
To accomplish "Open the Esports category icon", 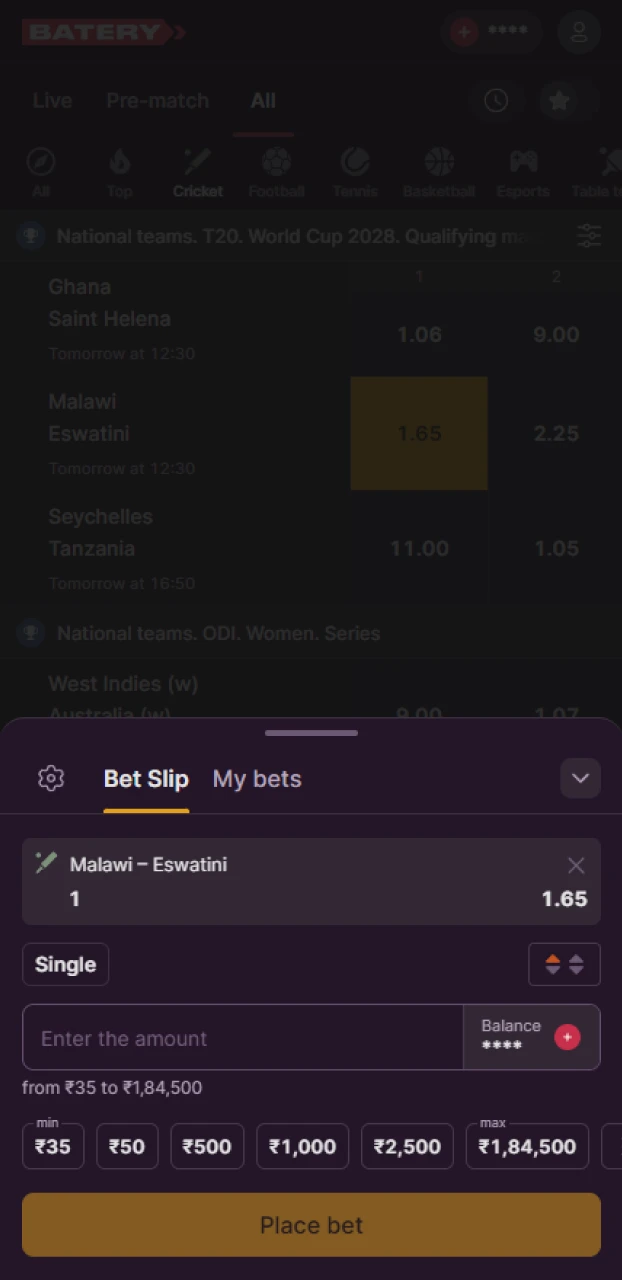I will (522, 163).
